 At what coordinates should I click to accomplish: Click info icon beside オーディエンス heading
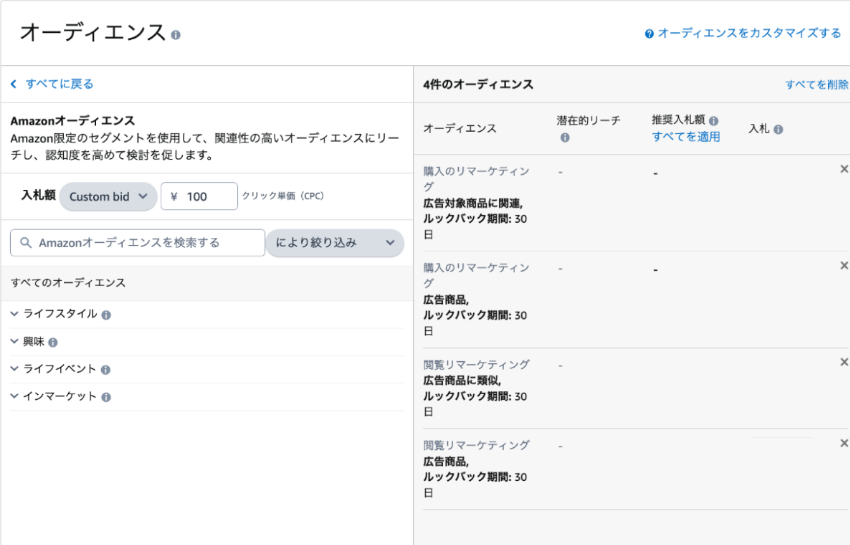(176, 35)
